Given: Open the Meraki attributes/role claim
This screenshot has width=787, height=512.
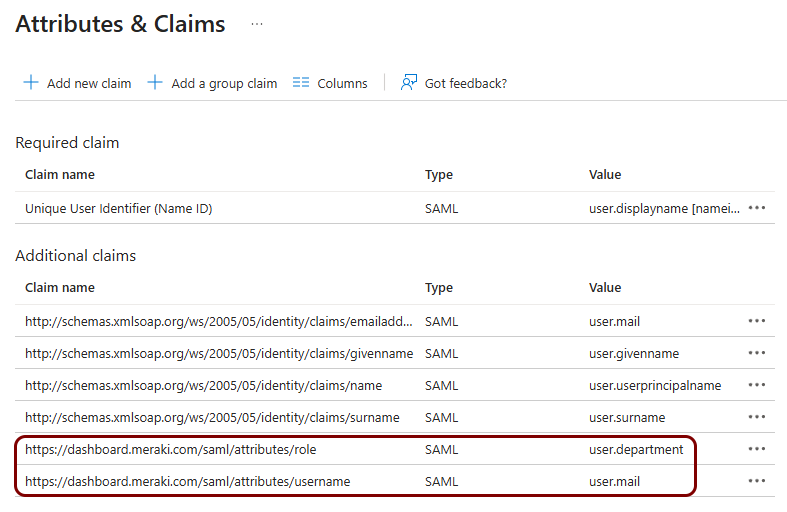Looking at the screenshot, I should pyautogui.click(x=171, y=450).
